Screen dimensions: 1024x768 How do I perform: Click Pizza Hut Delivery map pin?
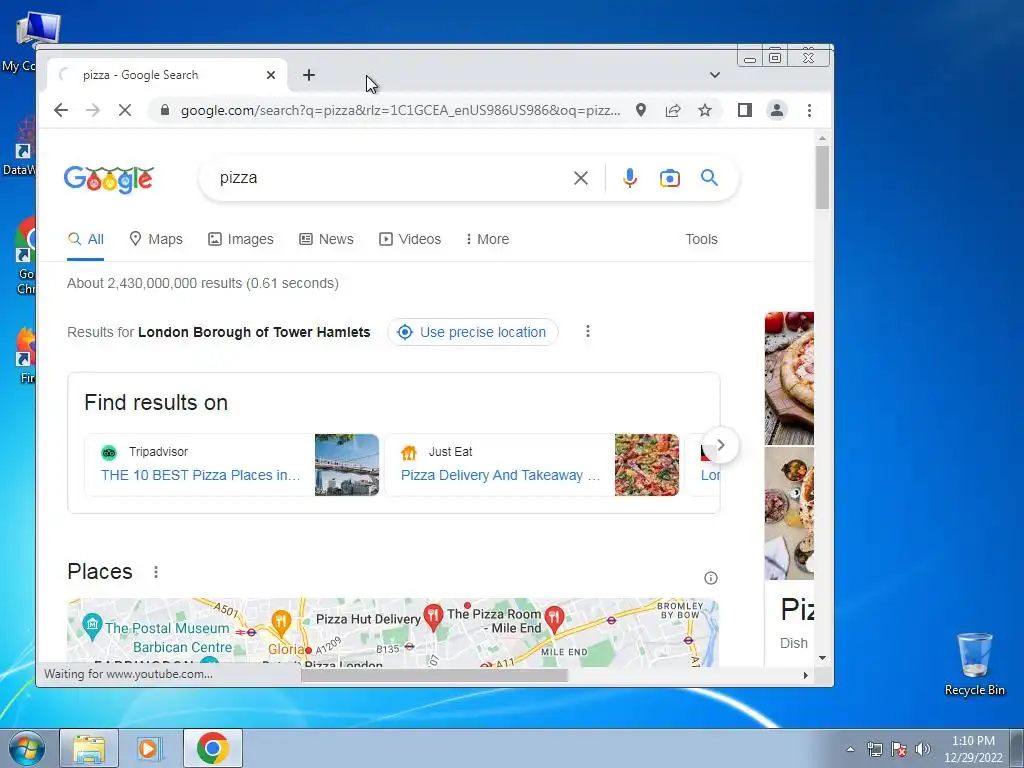coord(433,616)
